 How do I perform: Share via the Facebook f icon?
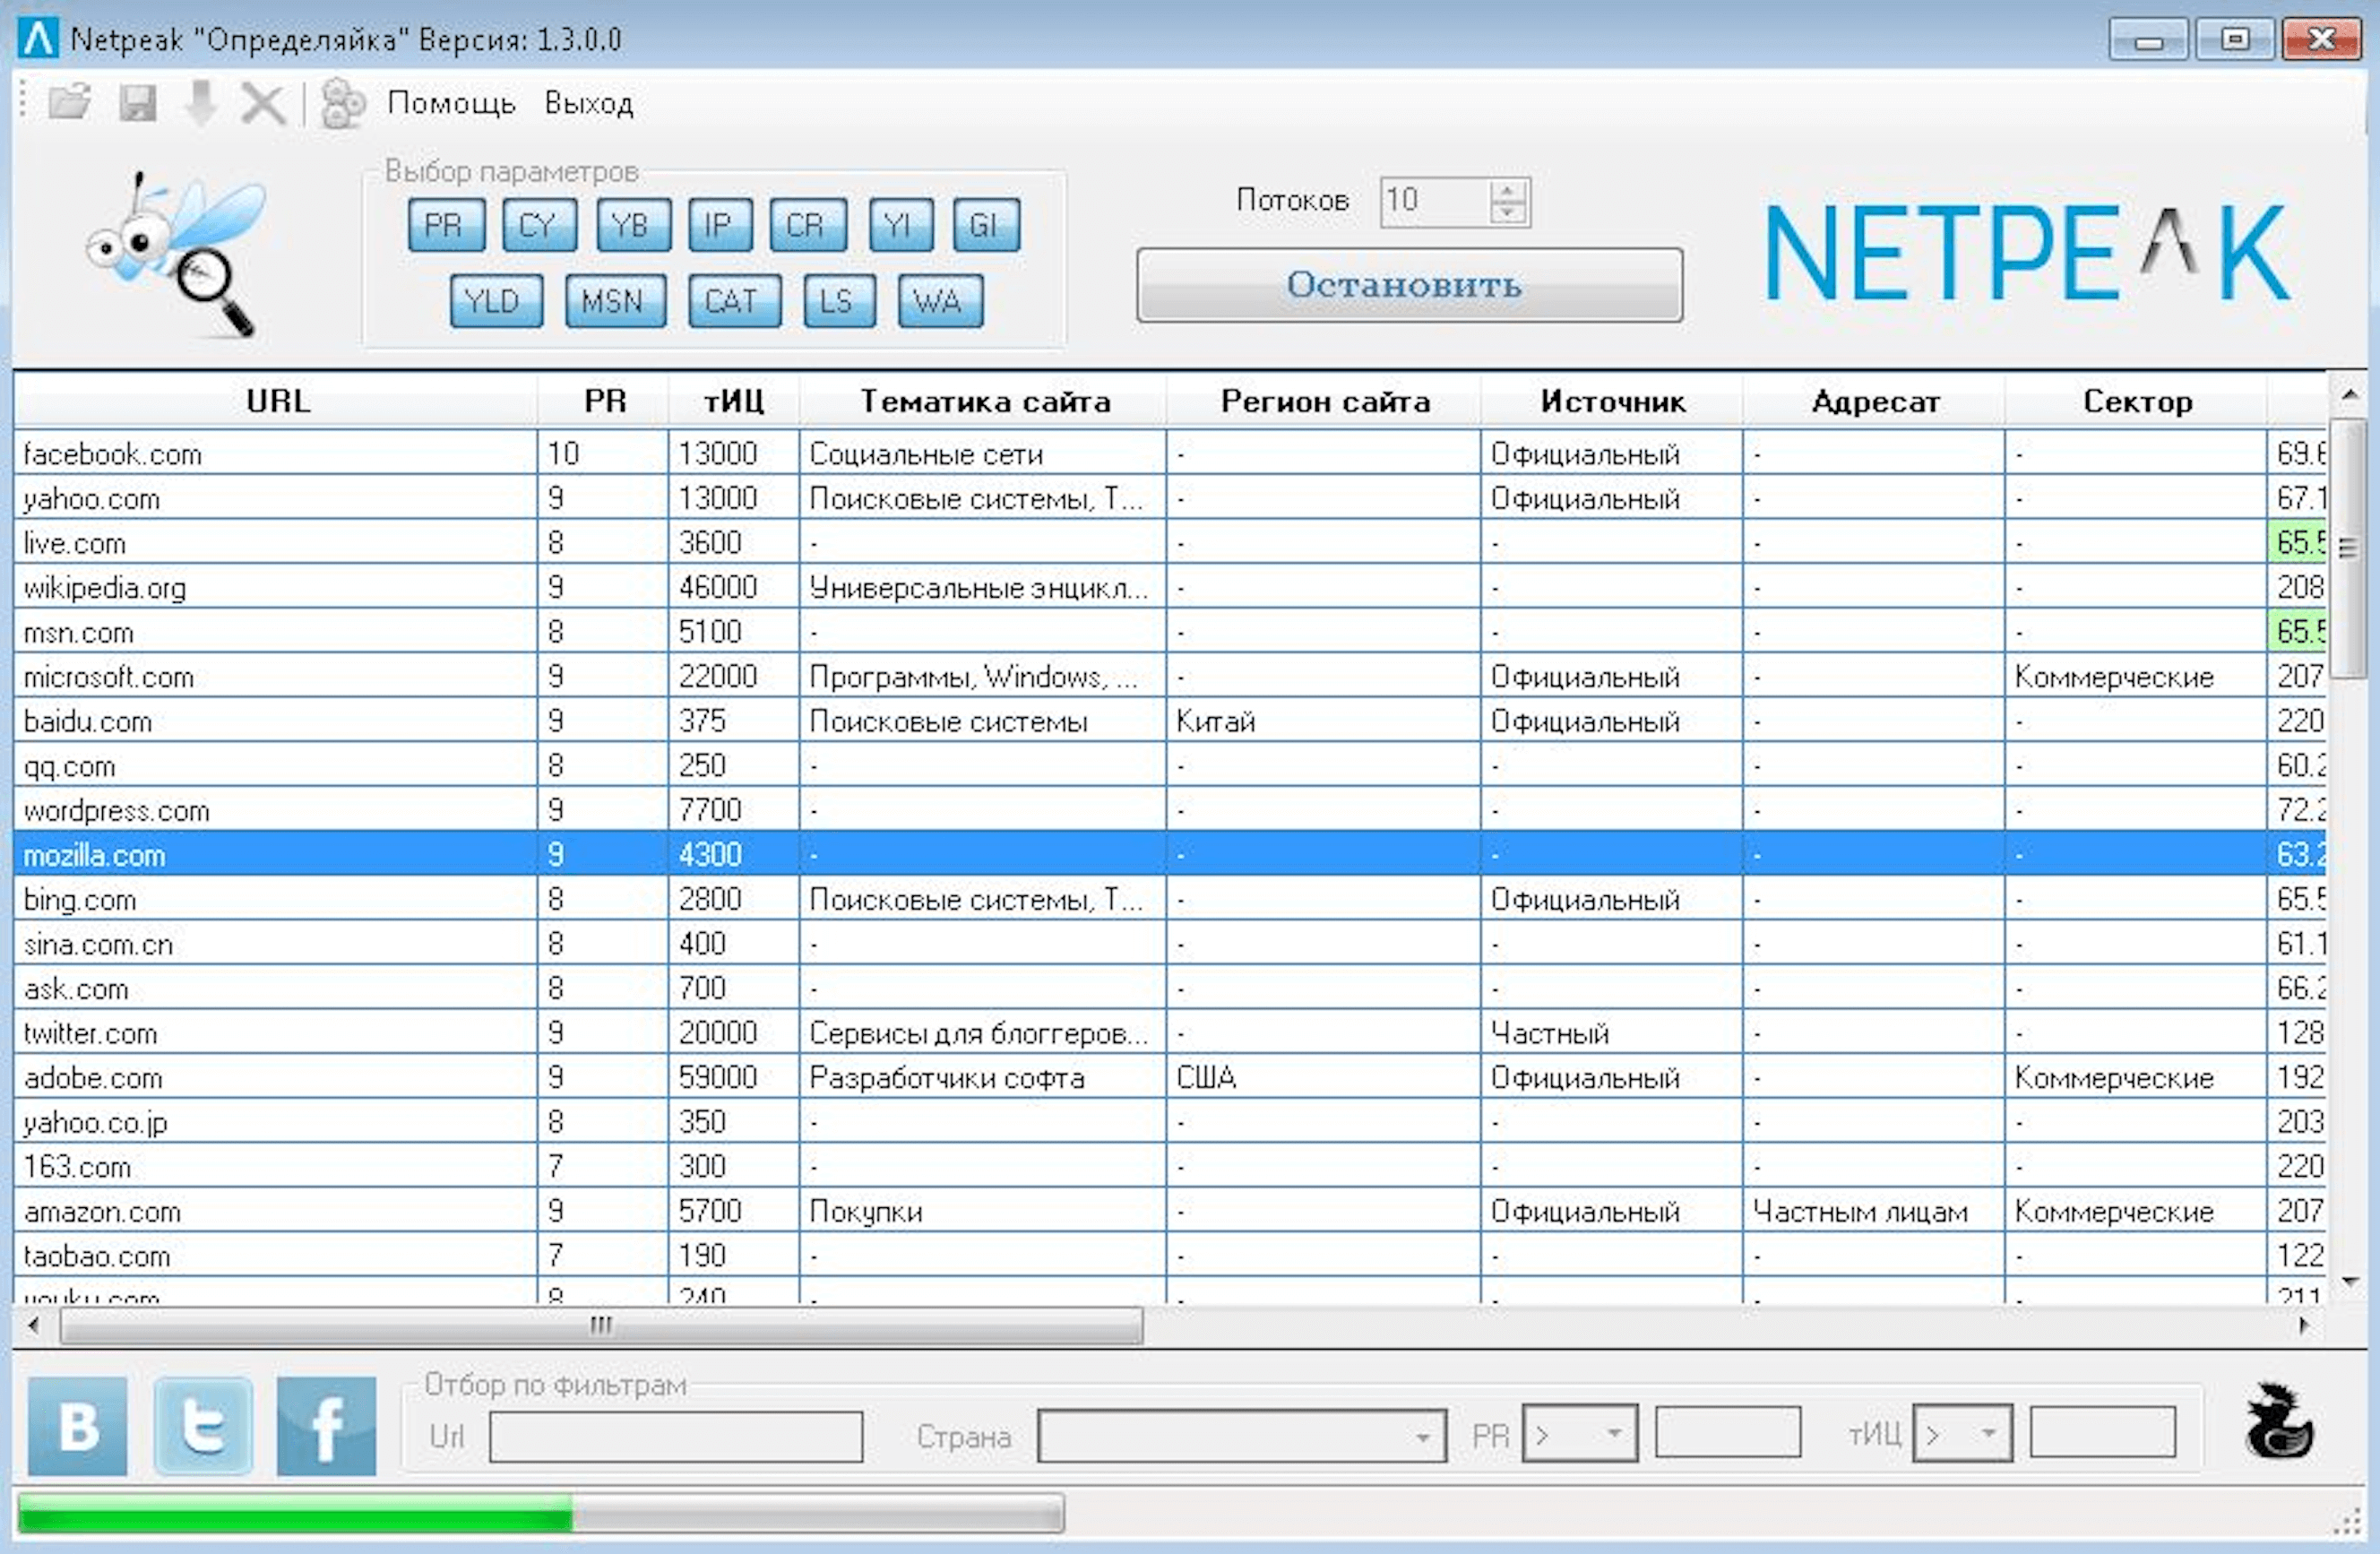[326, 1426]
